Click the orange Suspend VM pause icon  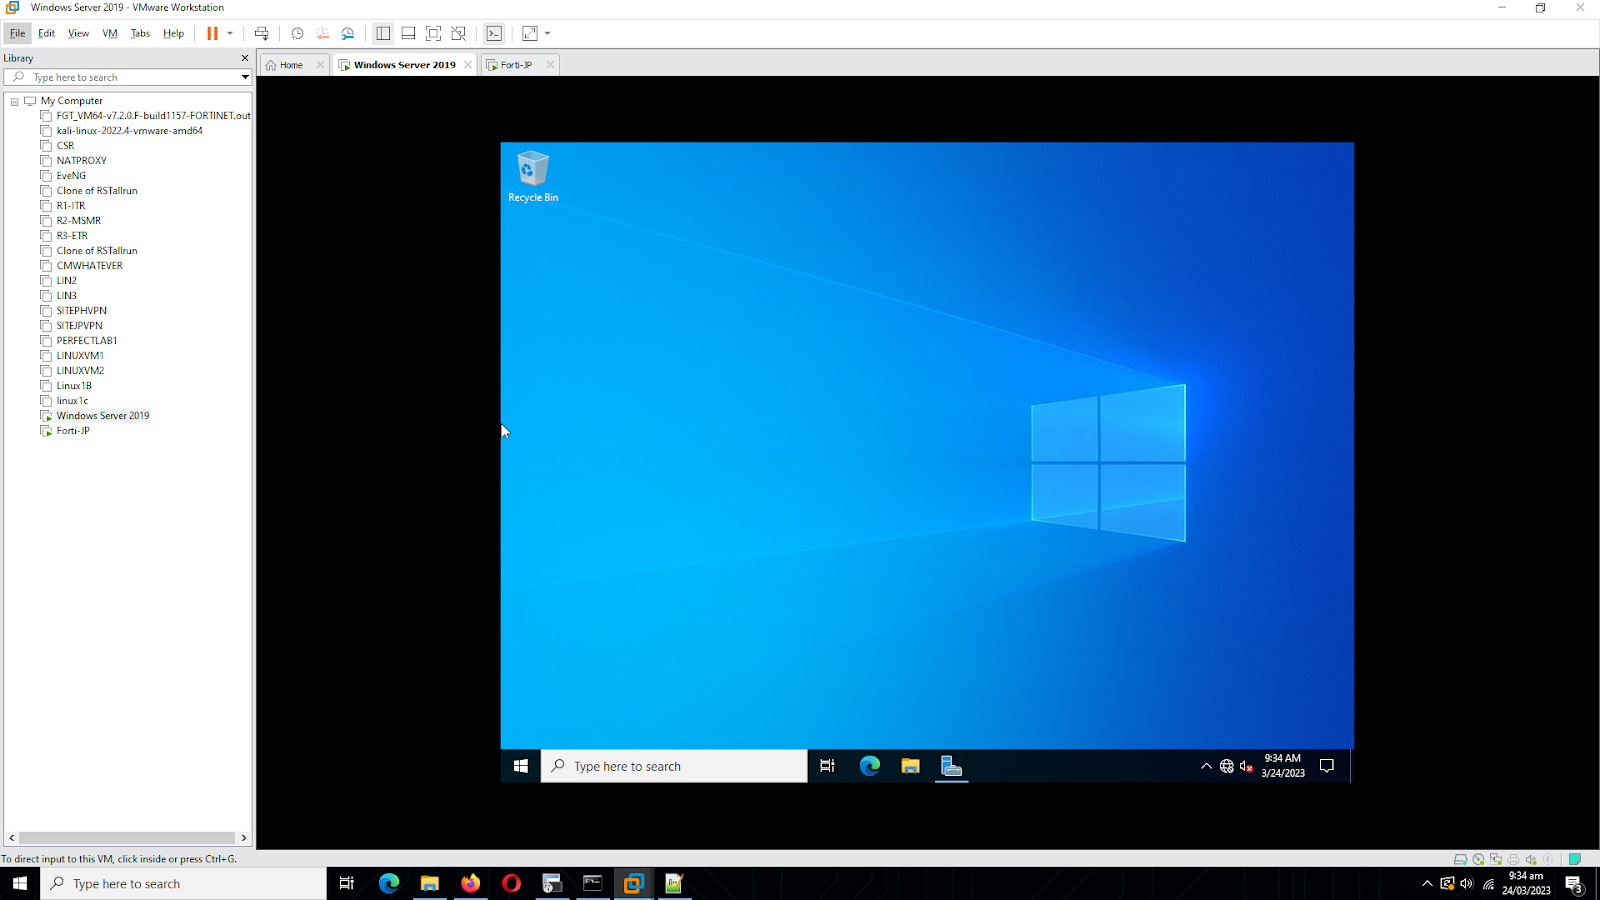click(x=212, y=33)
